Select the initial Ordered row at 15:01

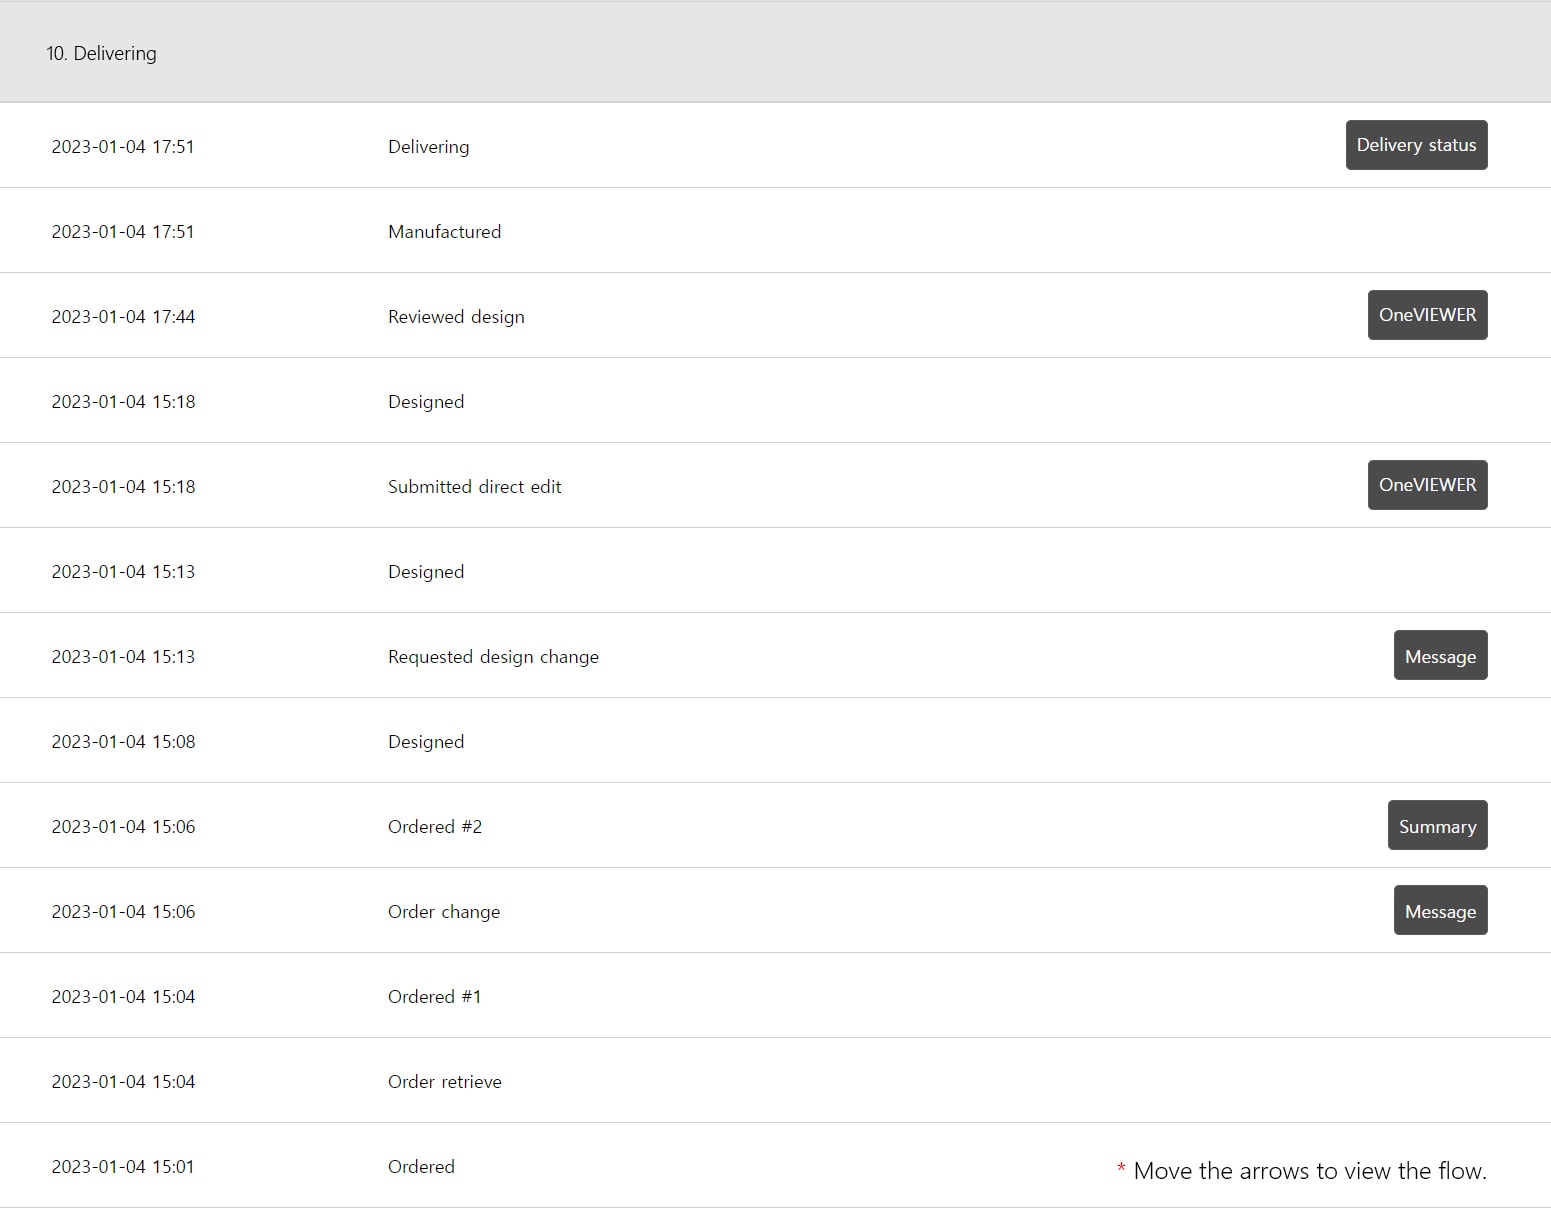pos(775,1165)
